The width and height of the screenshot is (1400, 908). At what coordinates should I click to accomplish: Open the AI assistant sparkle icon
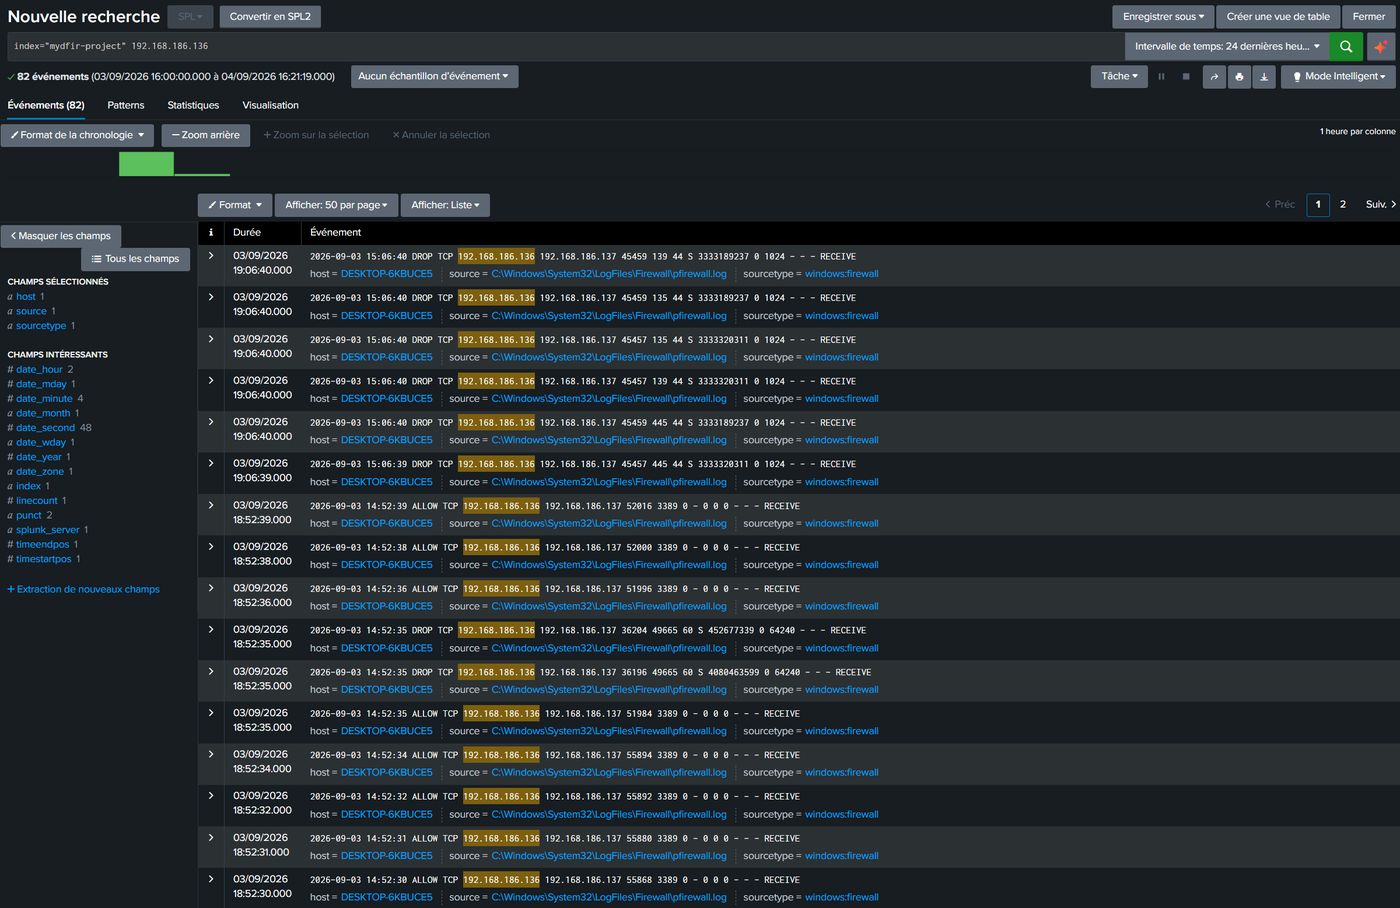point(1381,46)
